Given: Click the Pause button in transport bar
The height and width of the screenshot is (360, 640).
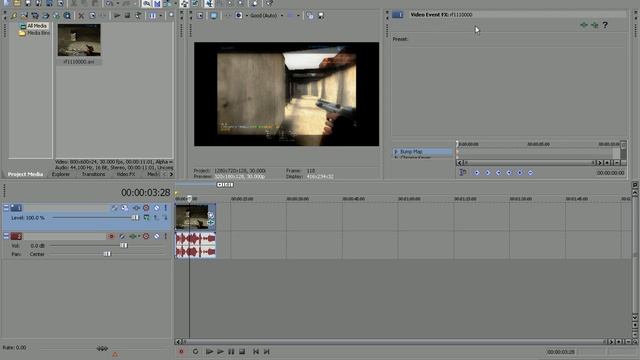Looking at the screenshot, I should (231, 351).
